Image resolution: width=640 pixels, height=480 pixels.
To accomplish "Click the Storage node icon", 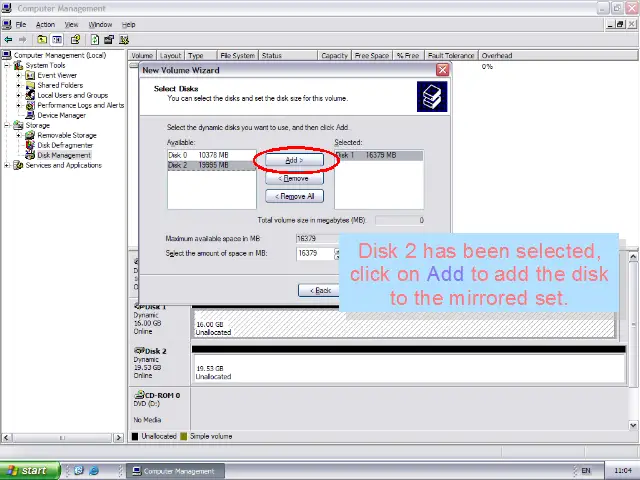I will 18,125.
